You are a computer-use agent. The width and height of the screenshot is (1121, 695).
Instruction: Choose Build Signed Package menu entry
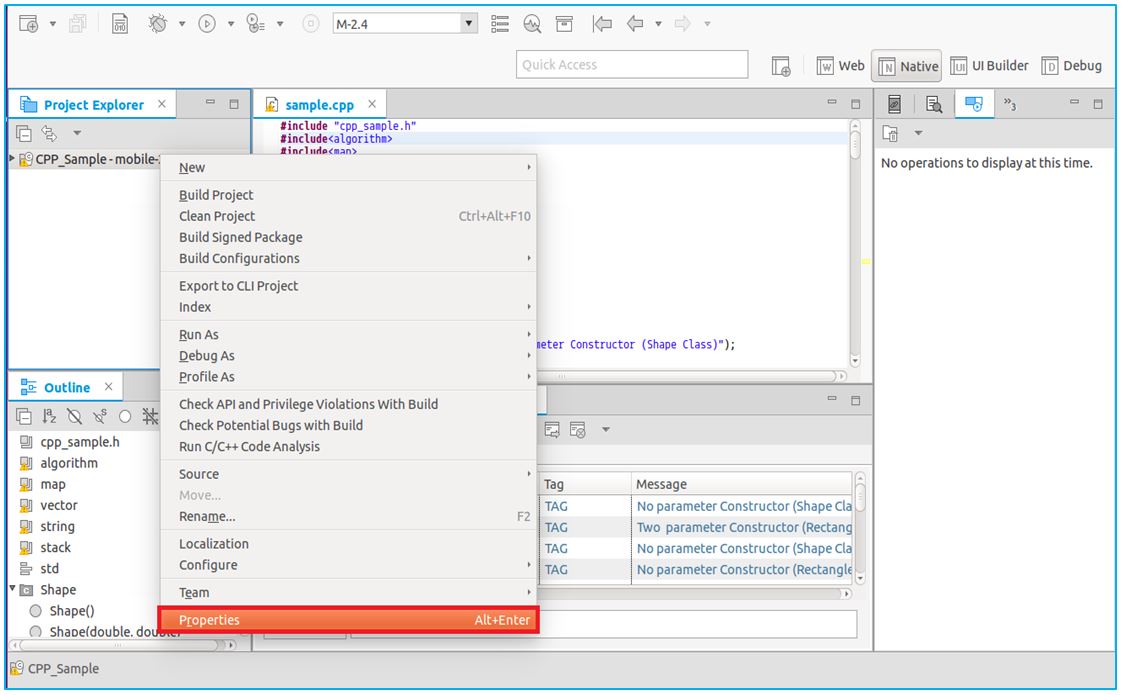click(x=240, y=237)
